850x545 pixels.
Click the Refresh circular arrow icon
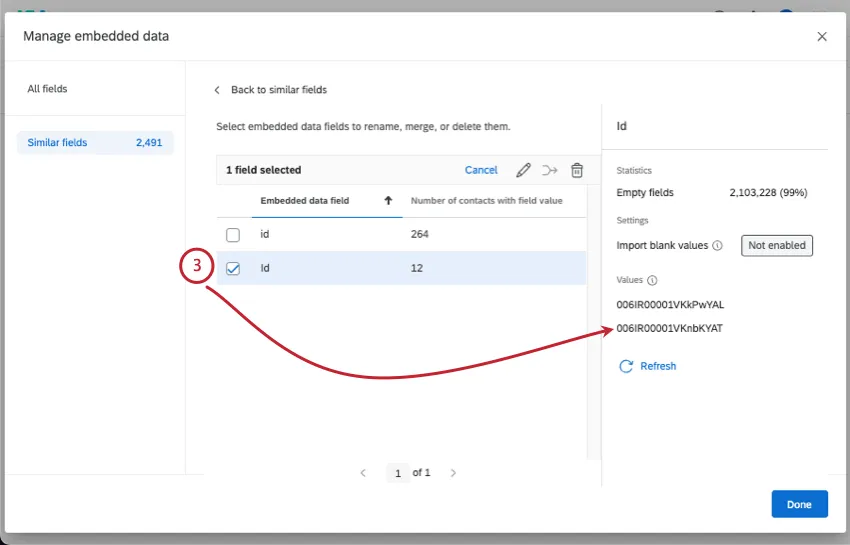(626, 366)
